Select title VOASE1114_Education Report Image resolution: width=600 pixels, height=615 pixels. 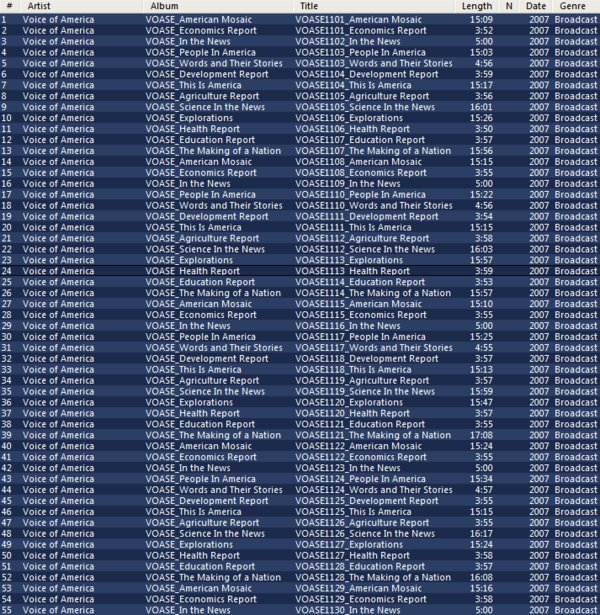coord(360,282)
